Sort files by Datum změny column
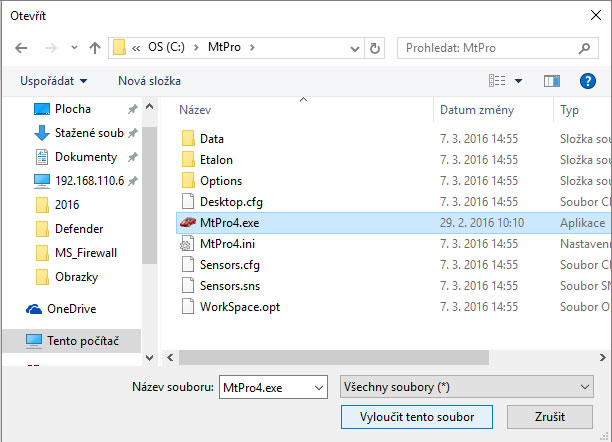 [477, 110]
